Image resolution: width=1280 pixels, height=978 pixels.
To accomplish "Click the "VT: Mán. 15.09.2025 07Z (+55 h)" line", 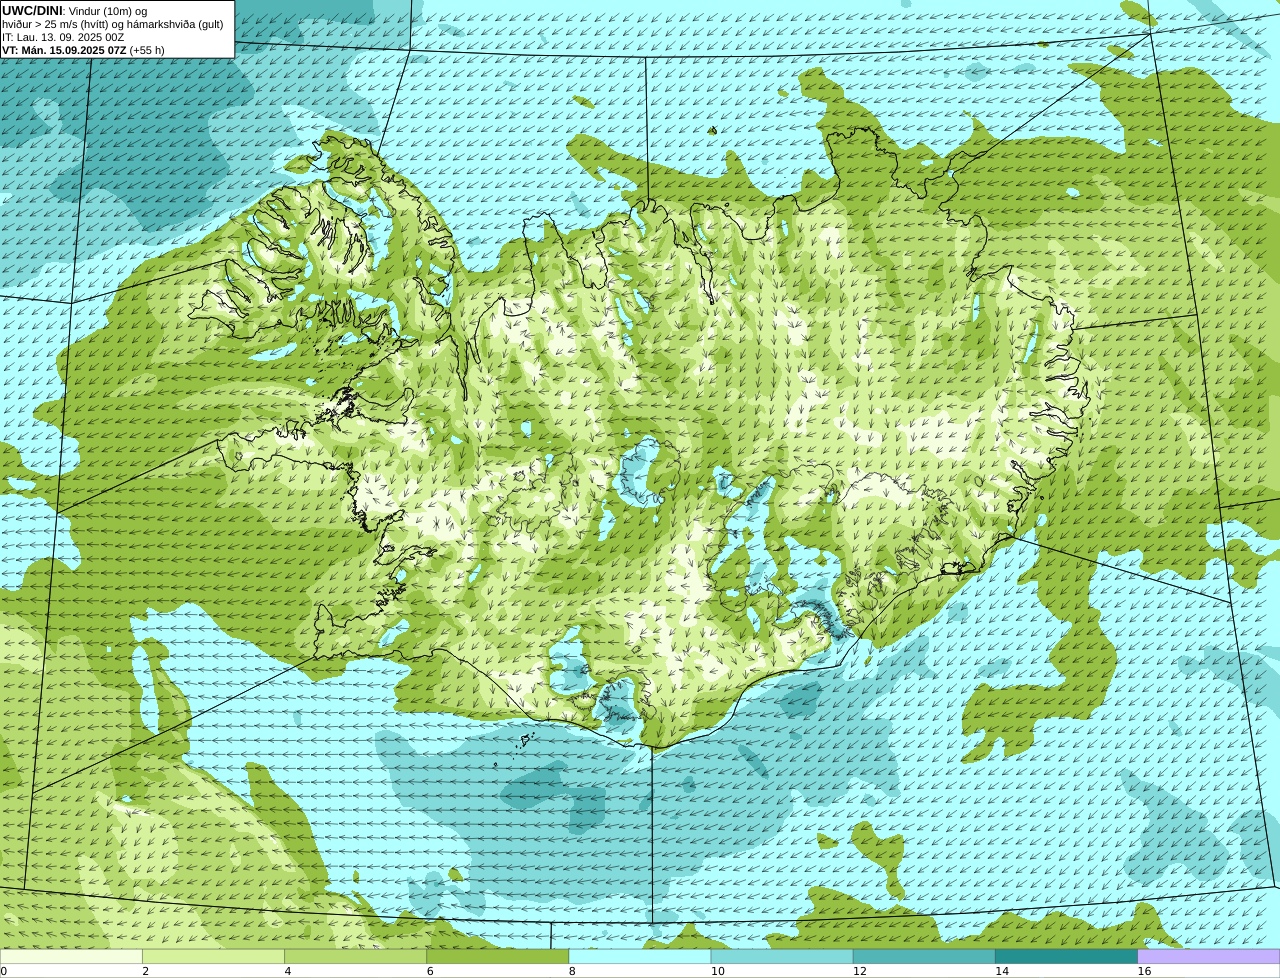I will [83, 50].
